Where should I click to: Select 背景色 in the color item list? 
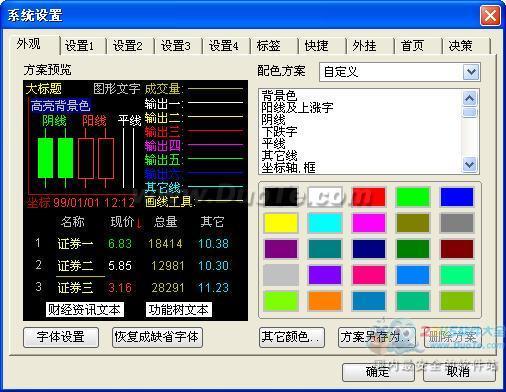(x=279, y=96)
